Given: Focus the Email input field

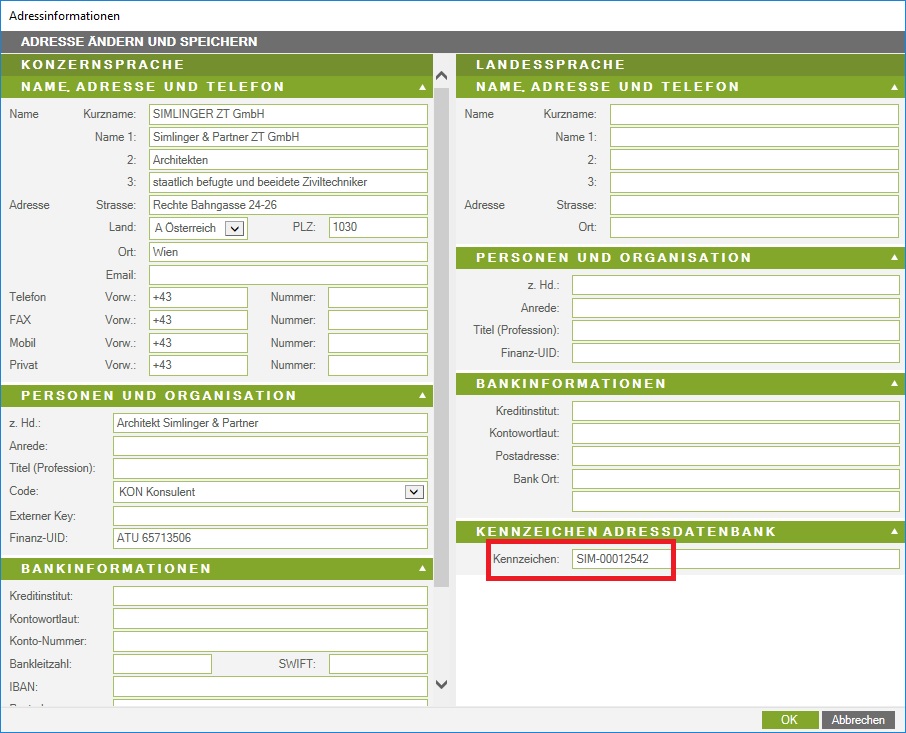Looking at the screenshot, I should (x=288, y=275).
